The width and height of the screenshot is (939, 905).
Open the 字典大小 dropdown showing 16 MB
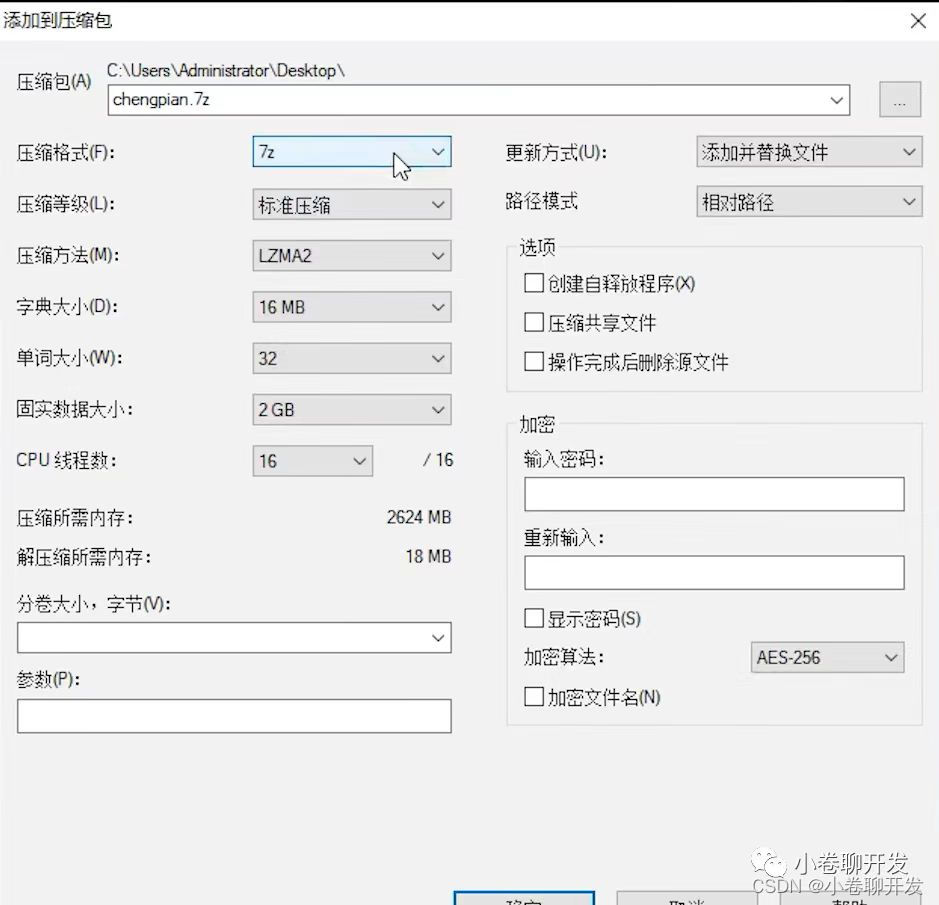click(352, 307)
